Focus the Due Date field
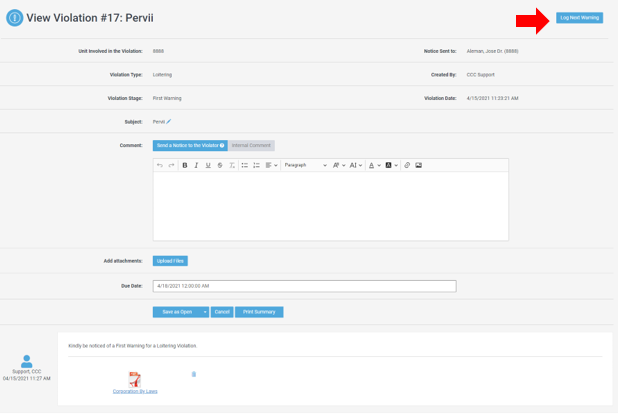The height and width of the screenshot is (420, 621). (x=305, y=287)
